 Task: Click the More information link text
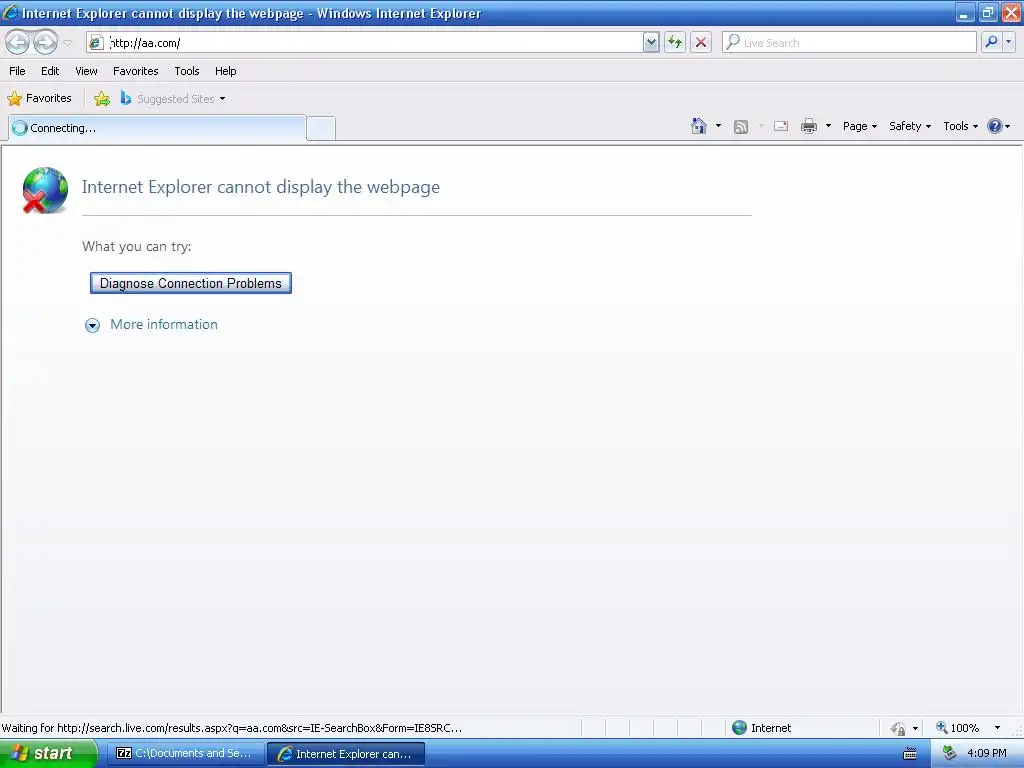tap(164, 325)
